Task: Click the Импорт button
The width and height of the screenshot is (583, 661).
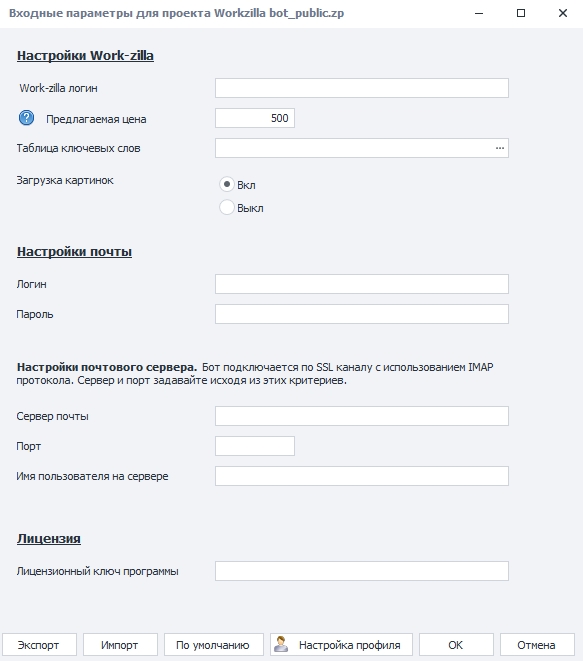Action: pos(120,645)
